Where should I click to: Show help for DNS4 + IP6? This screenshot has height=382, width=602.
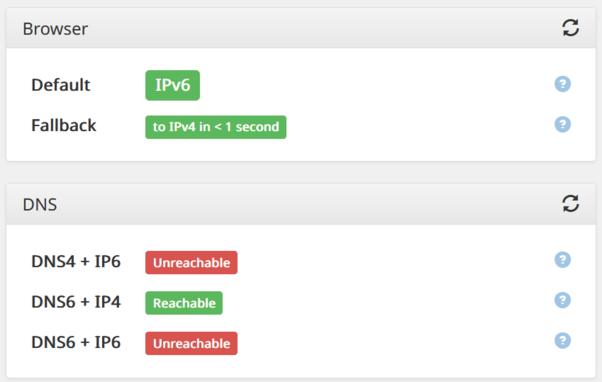[x=562, y=260]
